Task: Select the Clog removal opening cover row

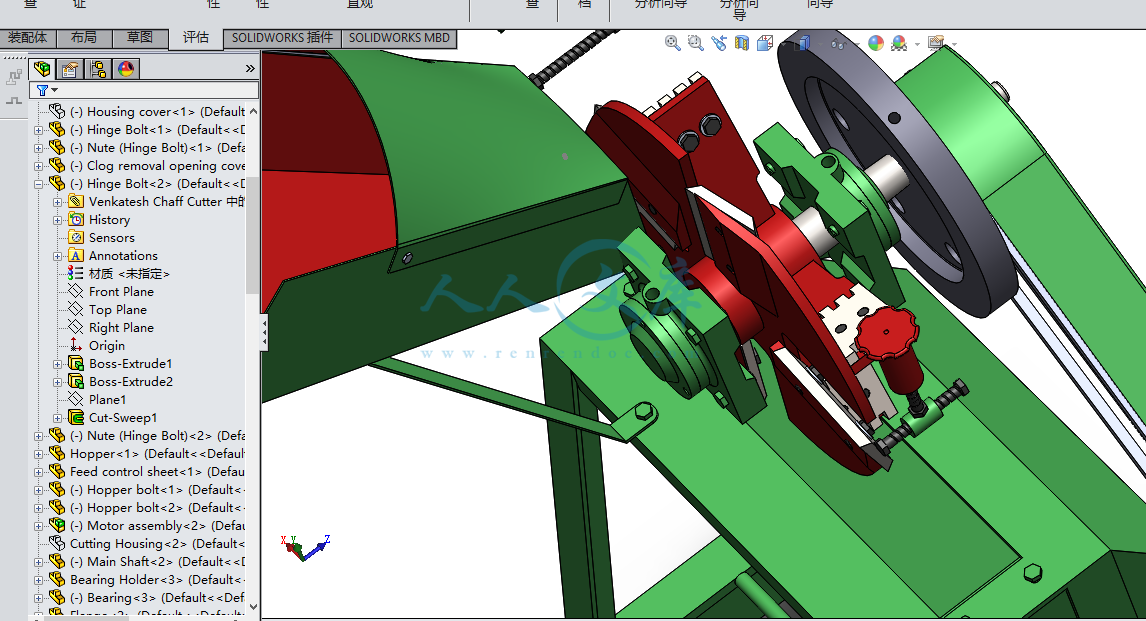Action: 146,165
